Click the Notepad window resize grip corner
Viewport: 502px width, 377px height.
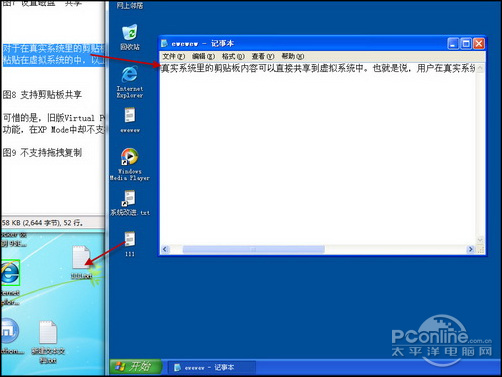pos(480,249)
